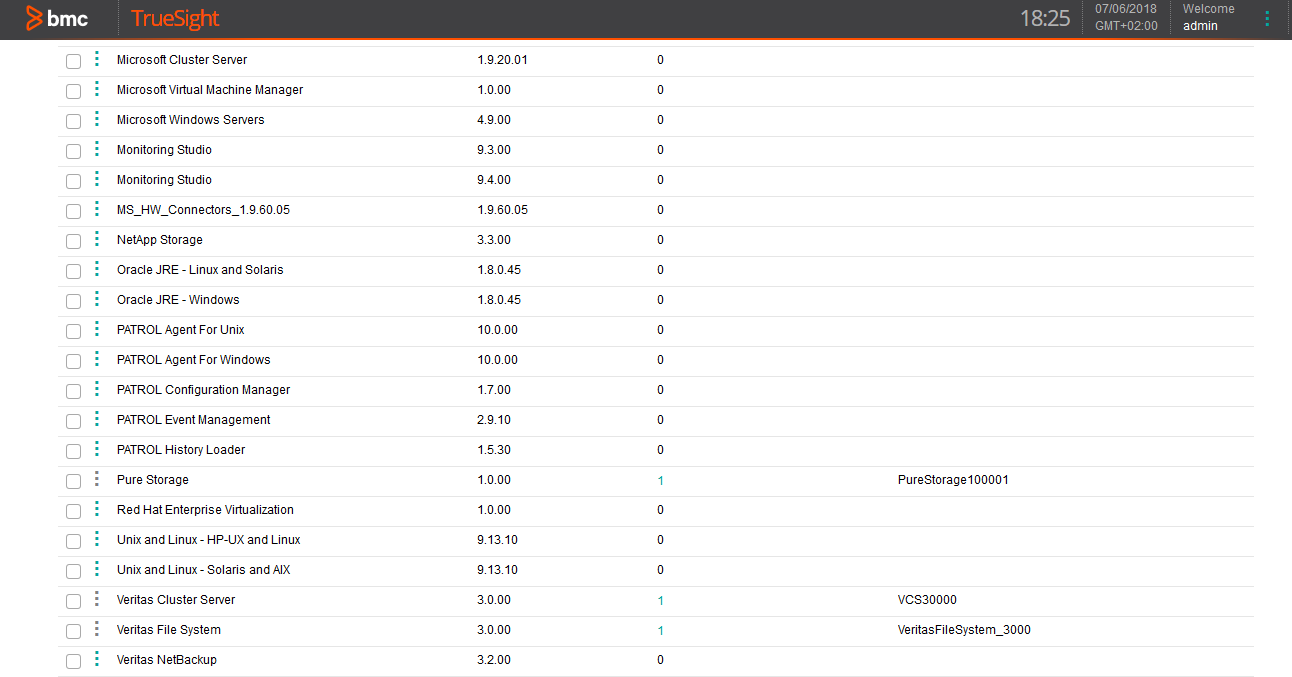Click the TrueSight product title
Viewport: 1292px width, 677px height.
click(x=175, y=18)
